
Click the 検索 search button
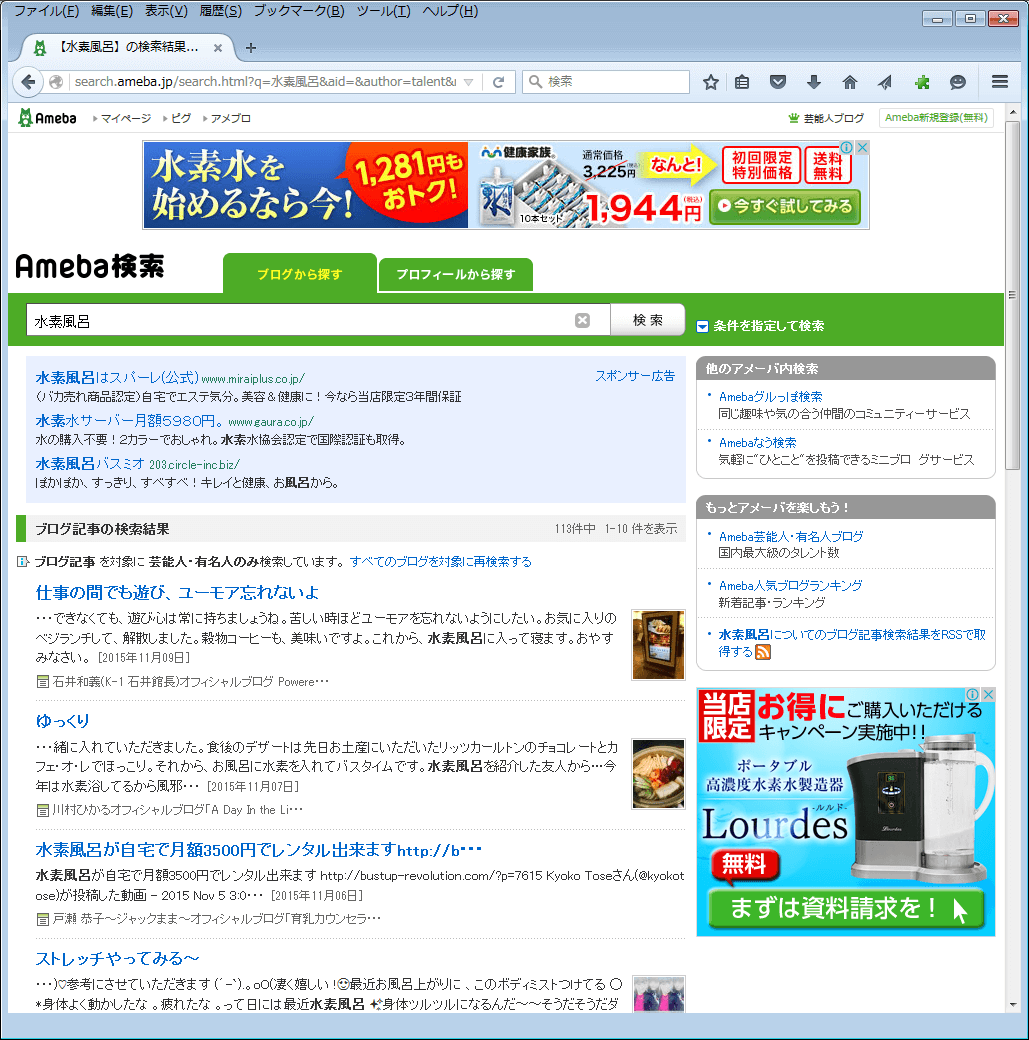(x=648, y=320)
